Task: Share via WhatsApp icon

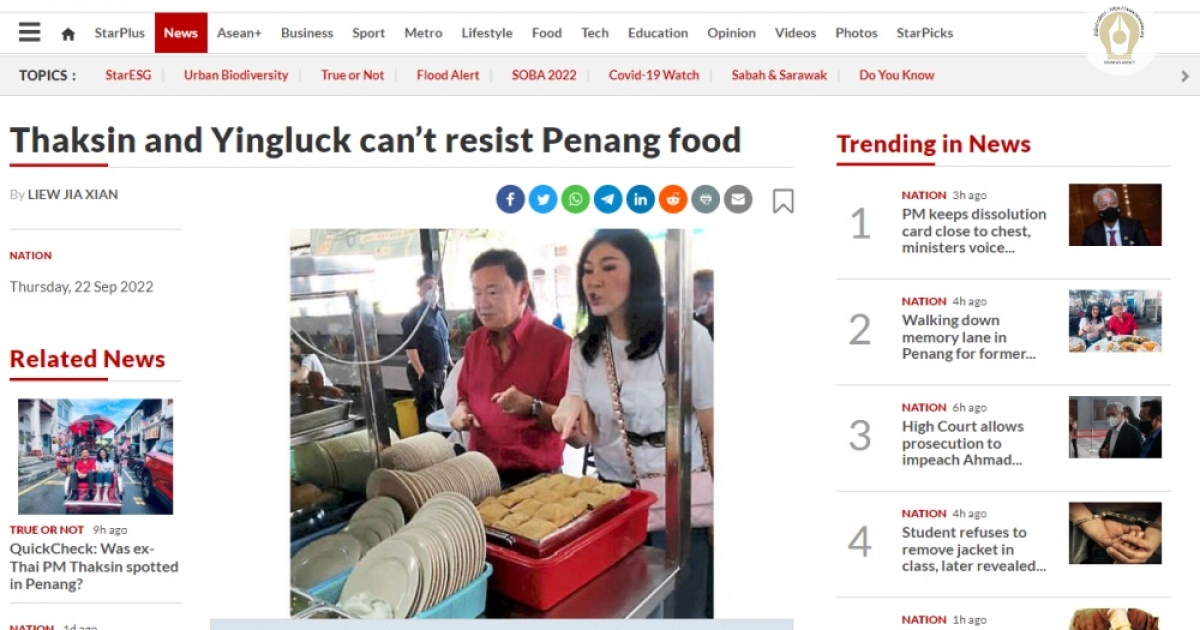Action: tap(575, 199)
